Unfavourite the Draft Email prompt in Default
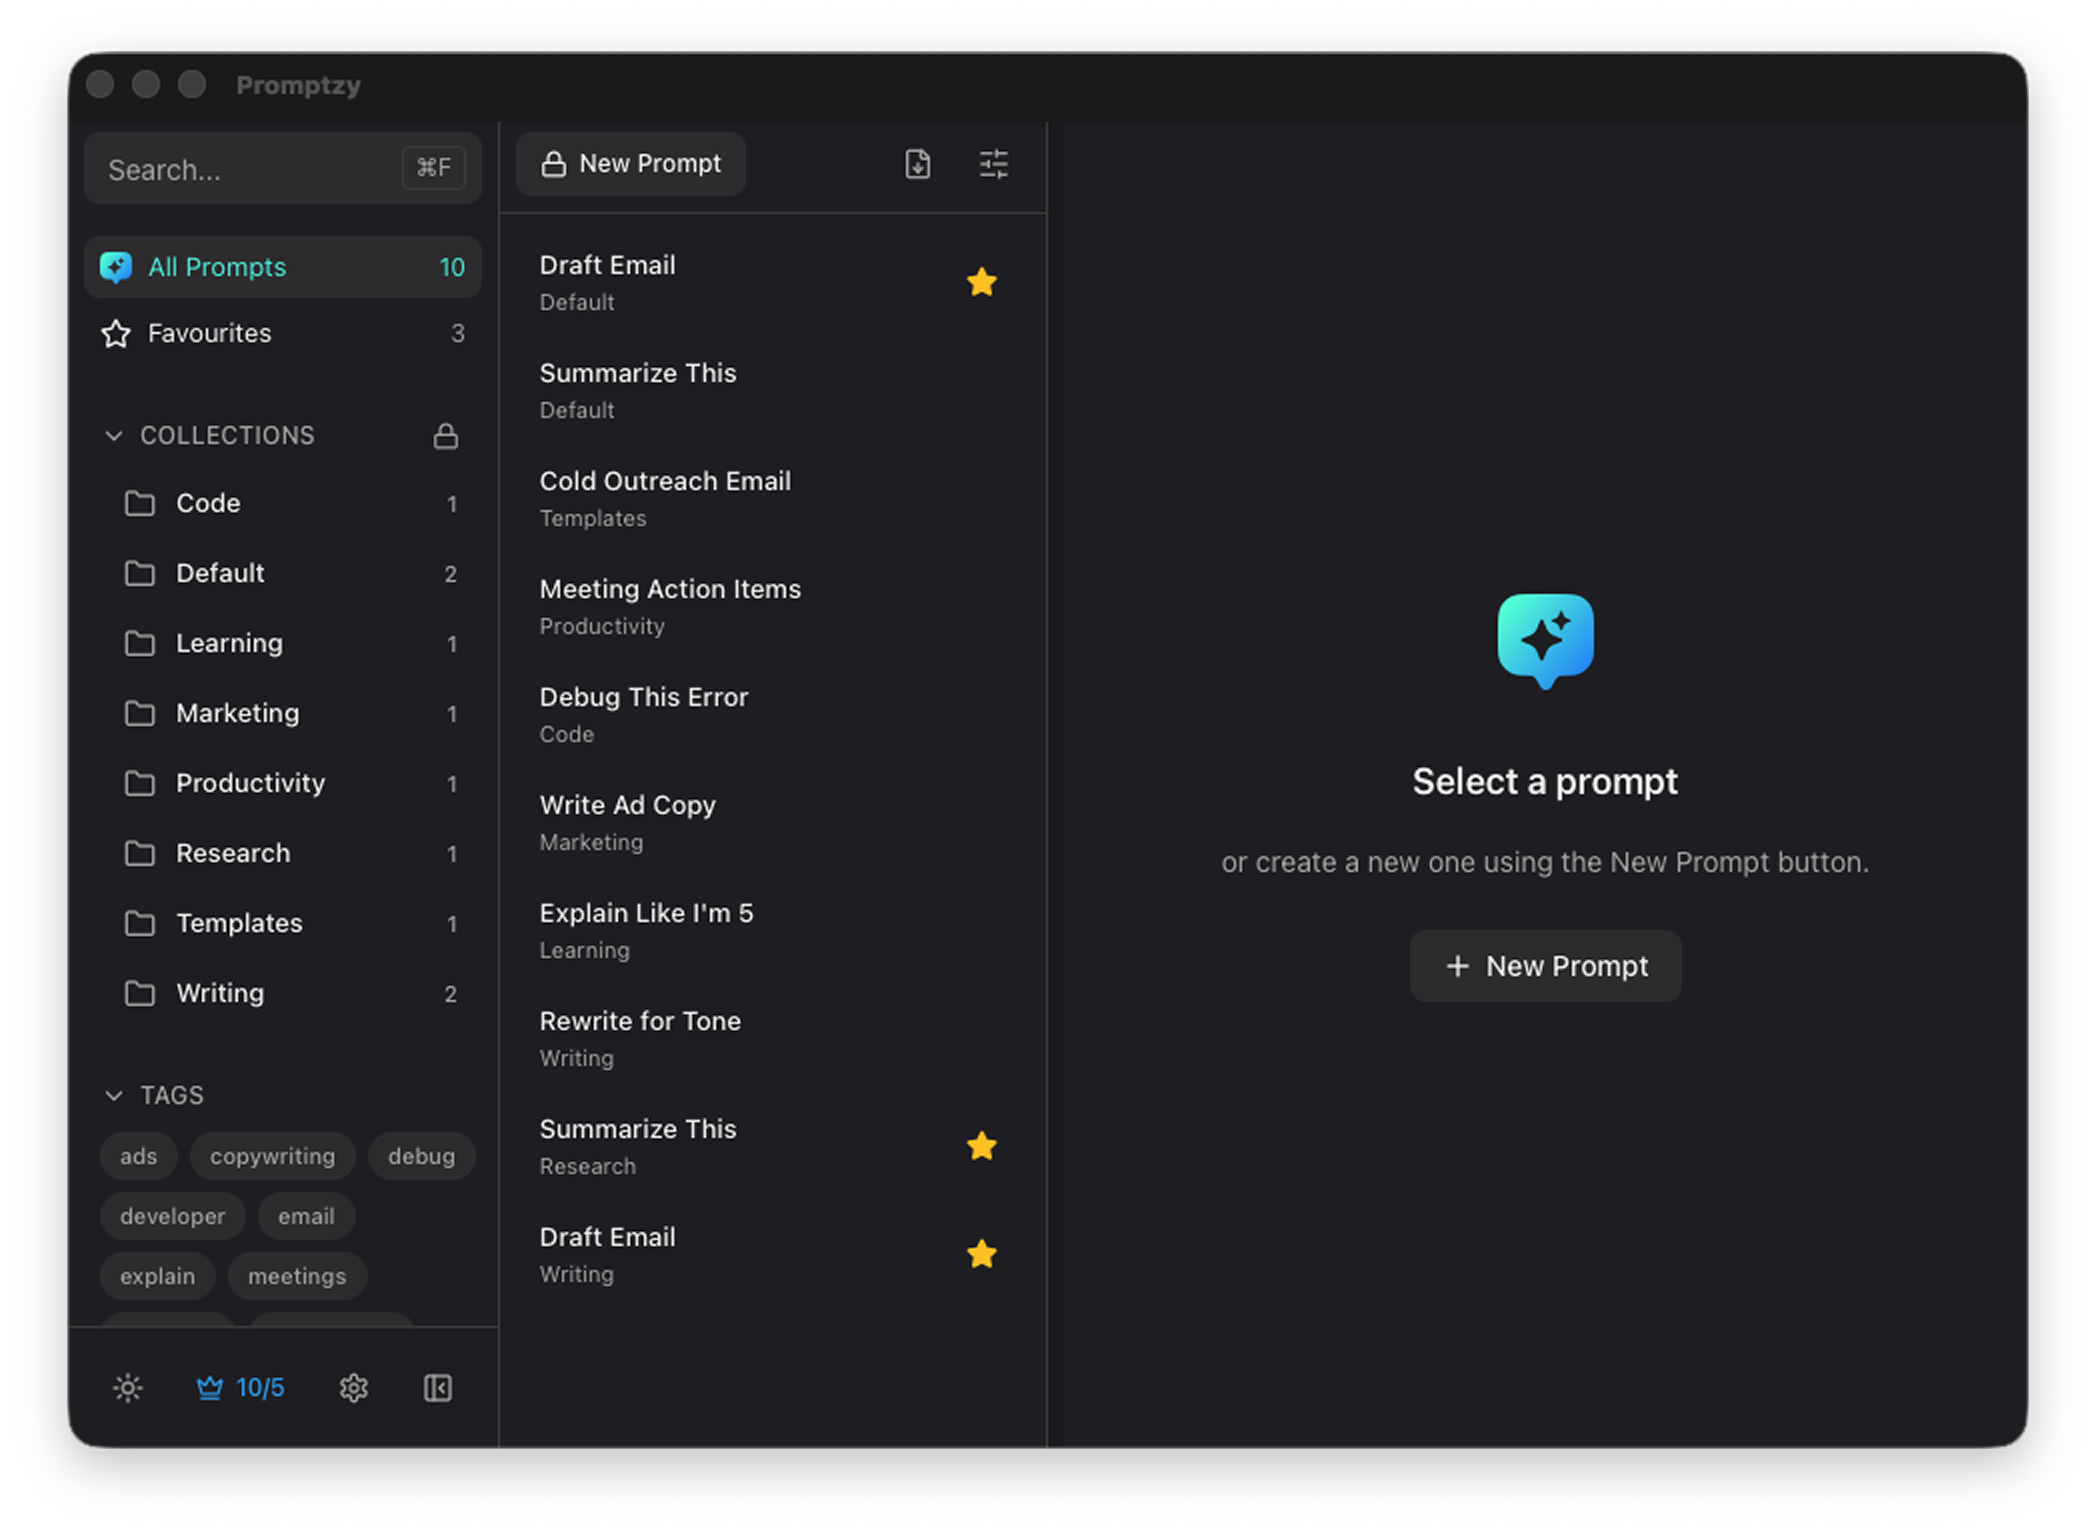This screenshot has width=2096, height=1532. [x=982, y=281]
